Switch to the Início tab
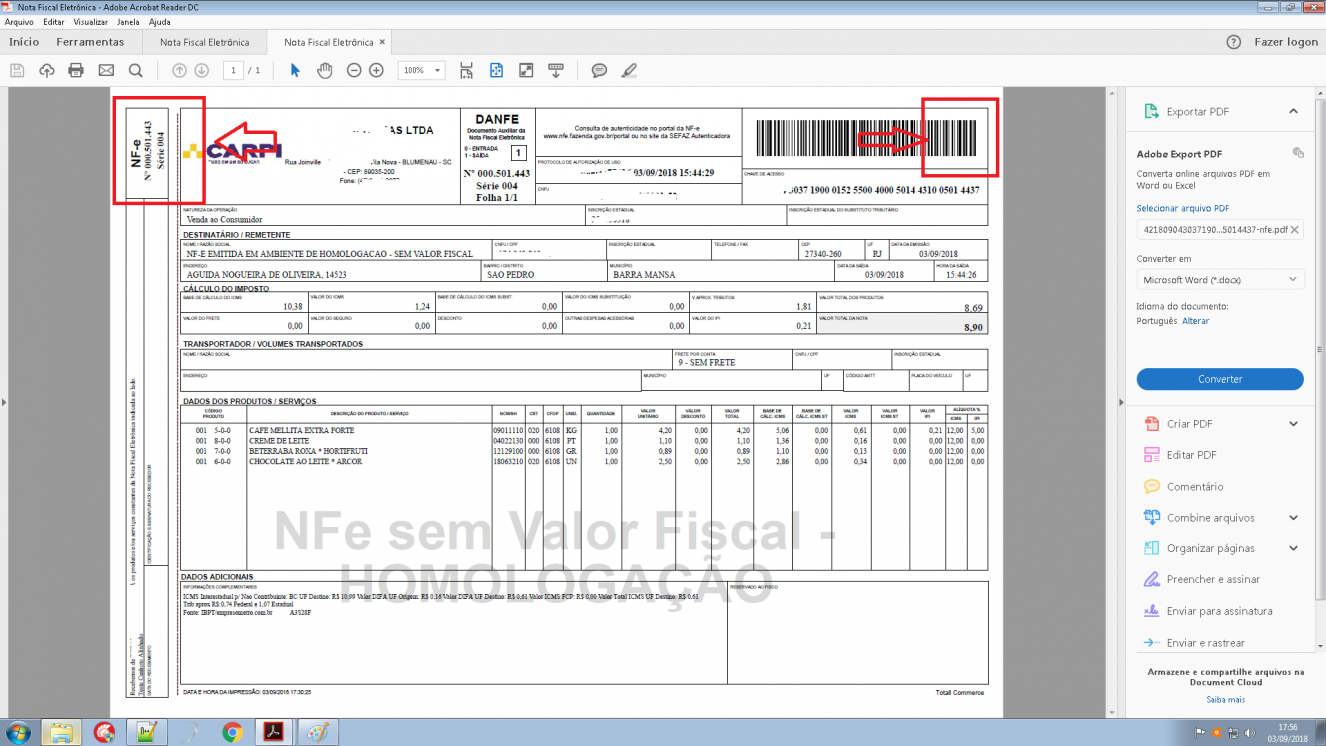Viewport: 1326px width, 746px height. tap(24, 42)
